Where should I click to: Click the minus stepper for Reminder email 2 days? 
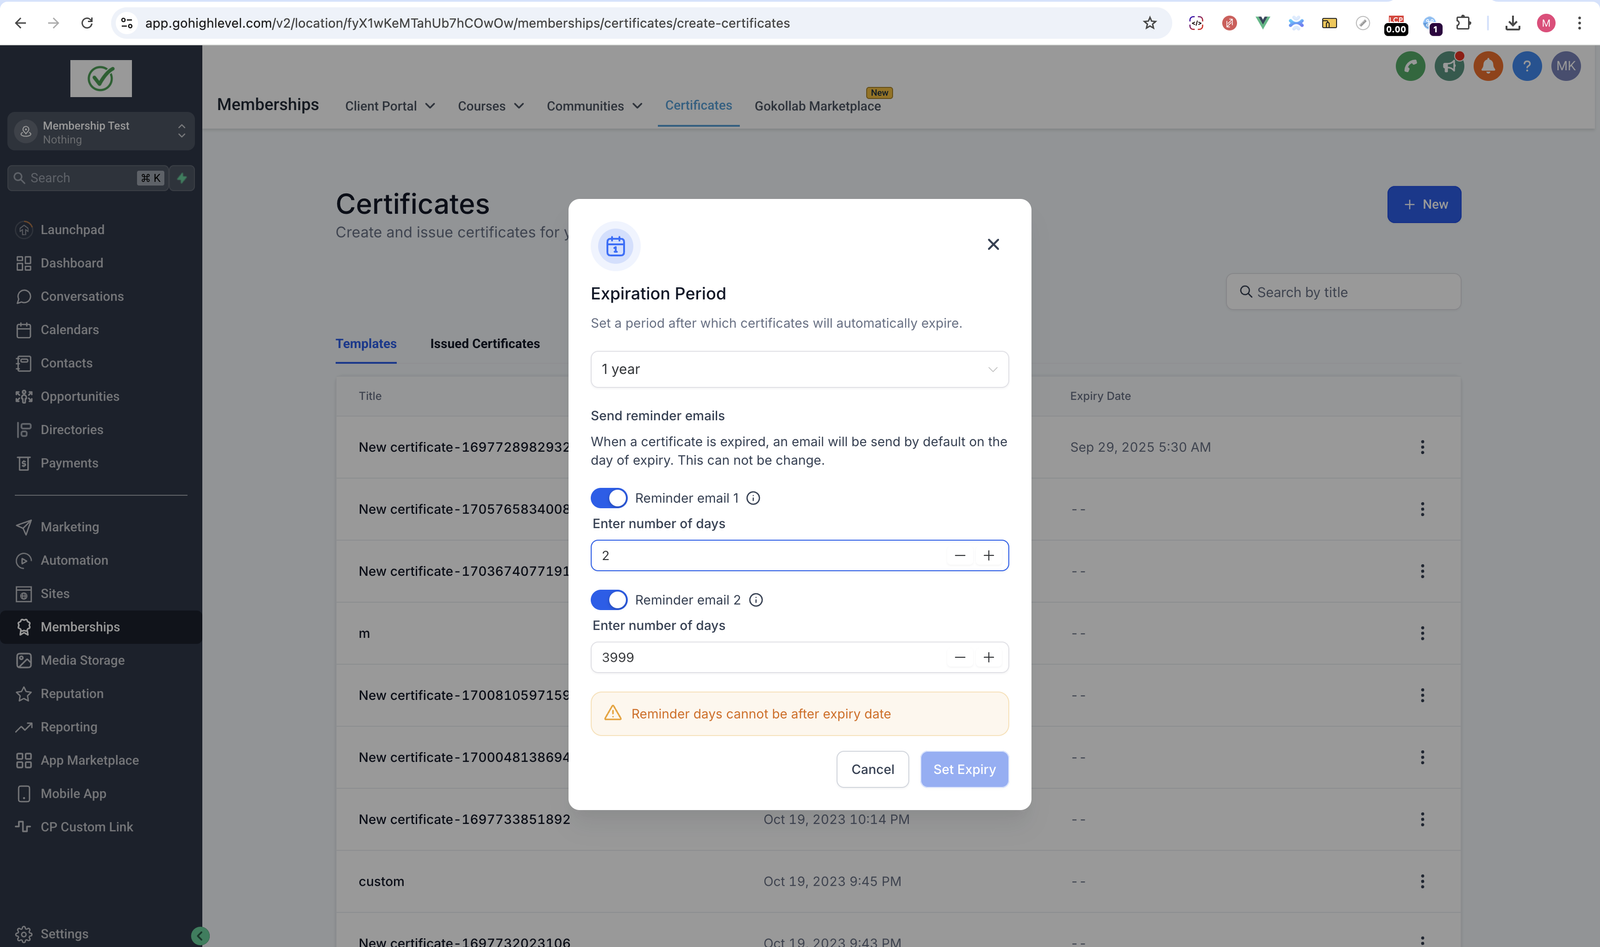click(960, 658)
